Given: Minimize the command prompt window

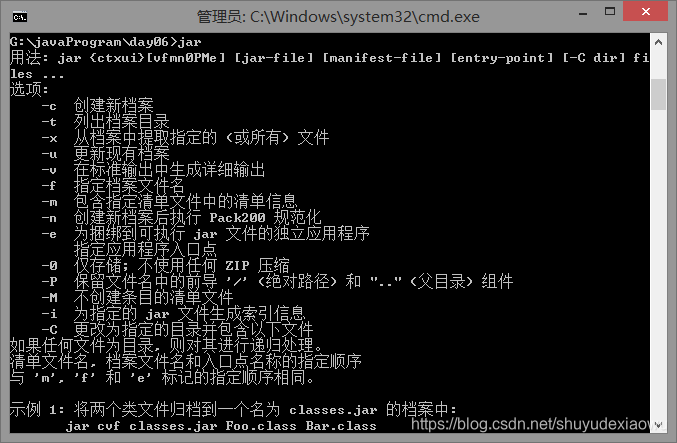Looking at the screenshot, I should point(583,13).
